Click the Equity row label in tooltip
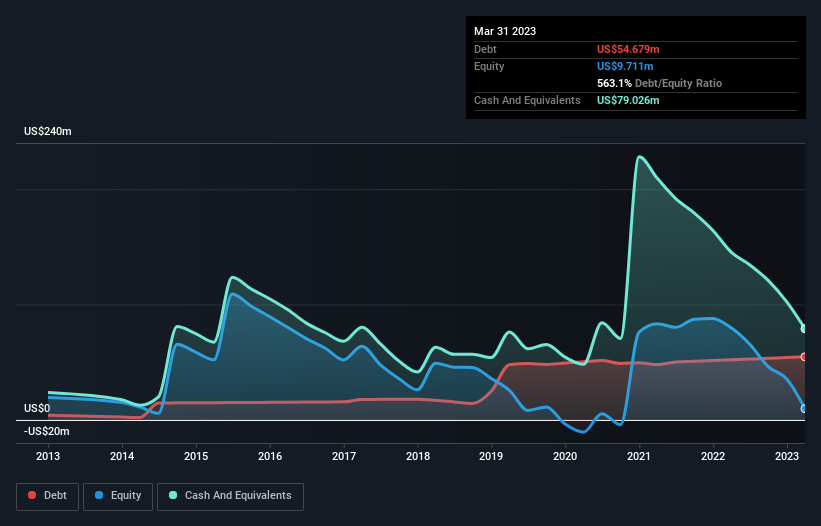This screenshot has width=821, height=526. (489, 66)
